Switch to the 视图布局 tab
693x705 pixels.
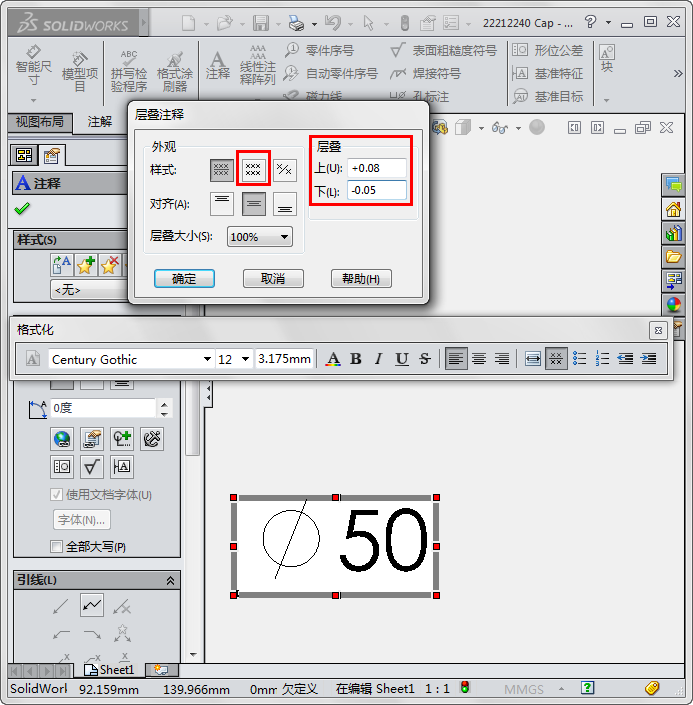tap(40, 122)
